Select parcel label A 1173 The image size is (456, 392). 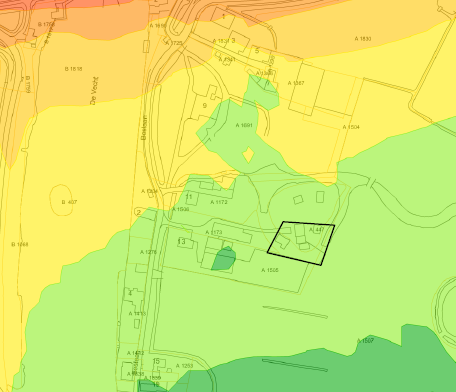click(x=214, y=232)
